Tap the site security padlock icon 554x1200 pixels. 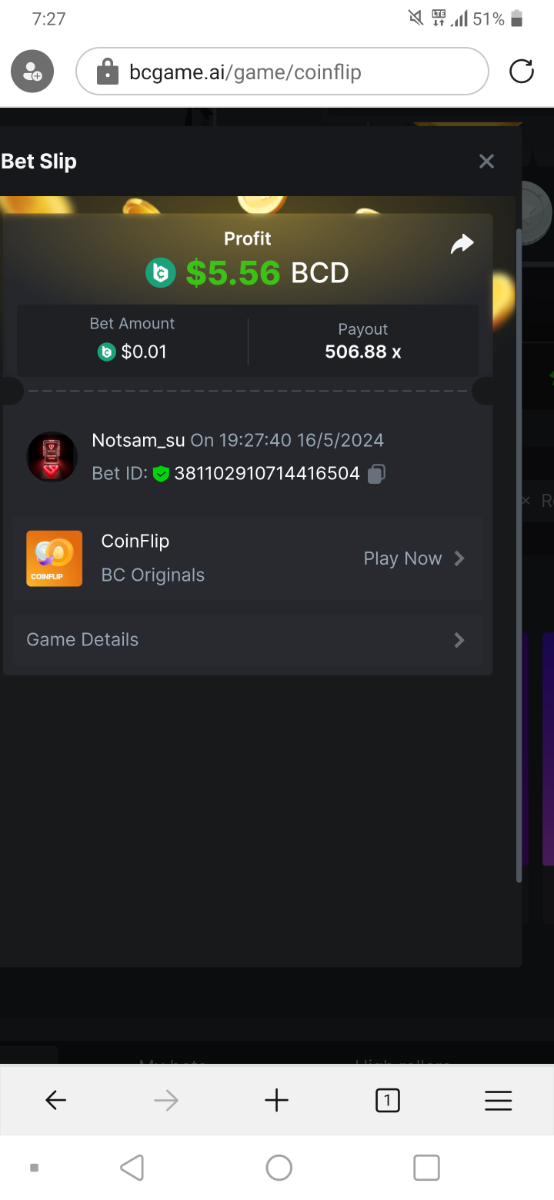click(x=107, y=71)
